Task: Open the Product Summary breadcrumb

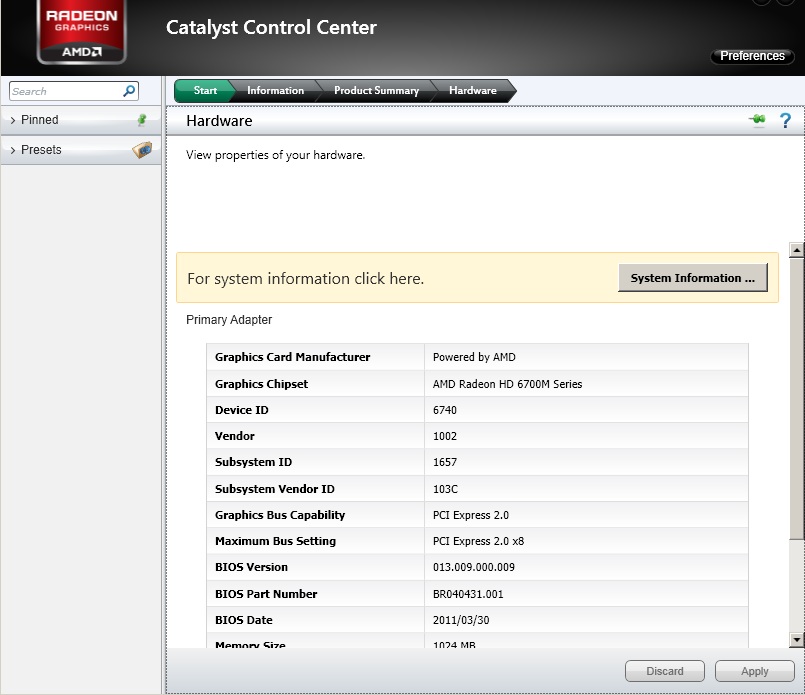Action: click(x=376, y=90)
